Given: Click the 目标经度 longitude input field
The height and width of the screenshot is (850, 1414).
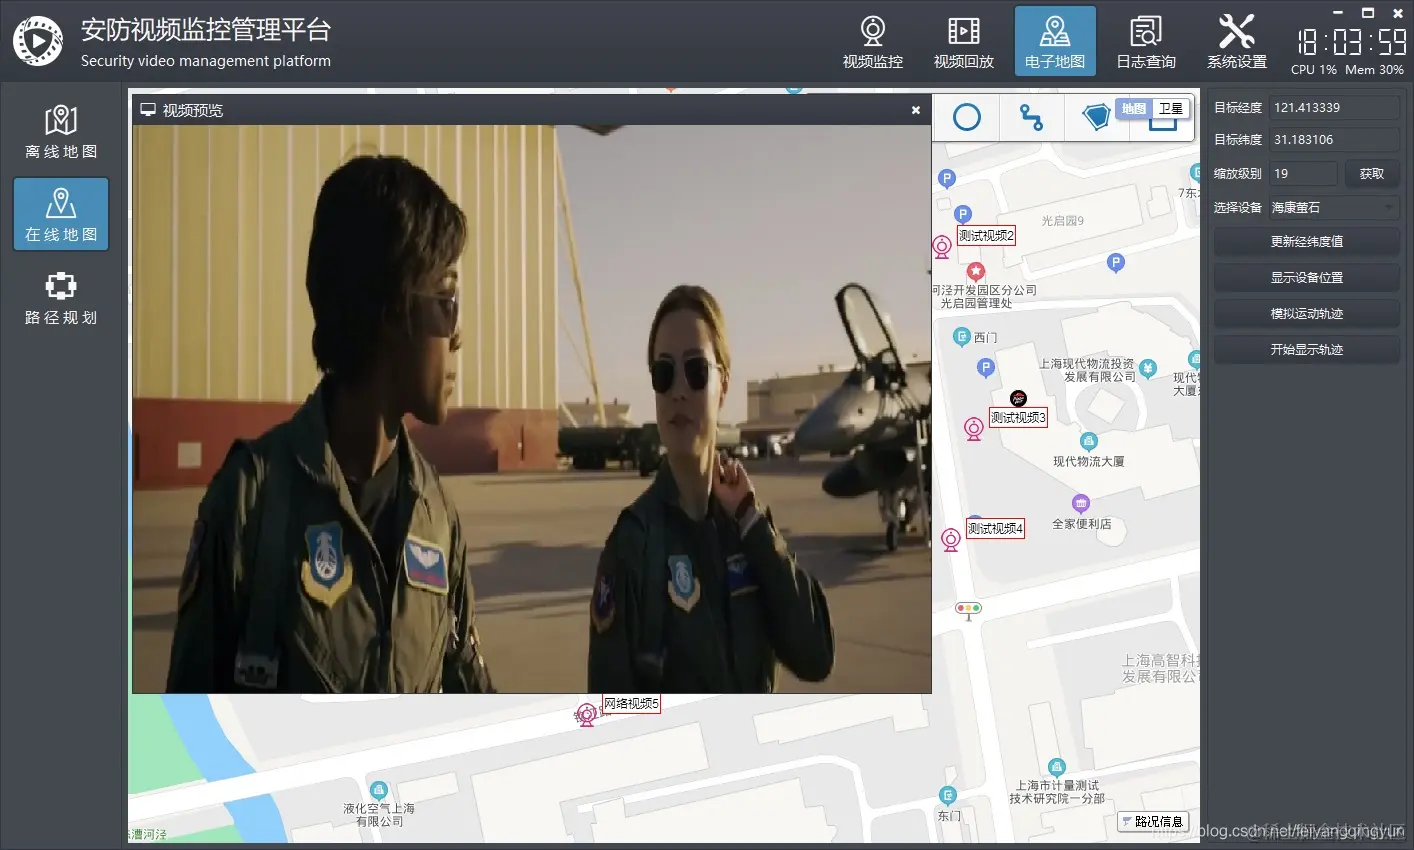Looking at the screenshot, I should (x=1334, y=107).
